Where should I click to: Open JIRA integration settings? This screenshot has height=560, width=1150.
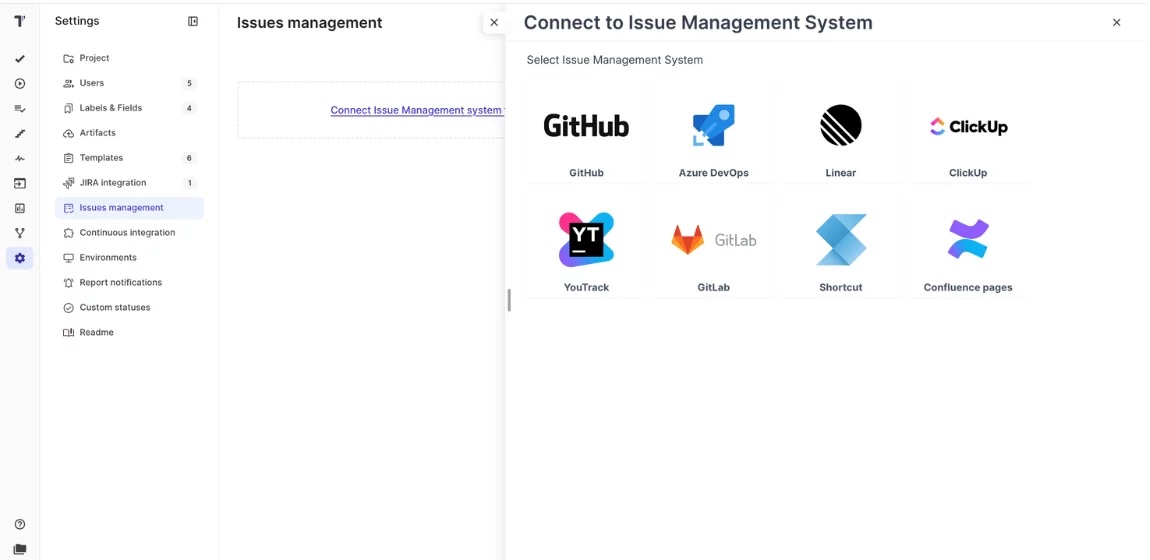(130, 183)
